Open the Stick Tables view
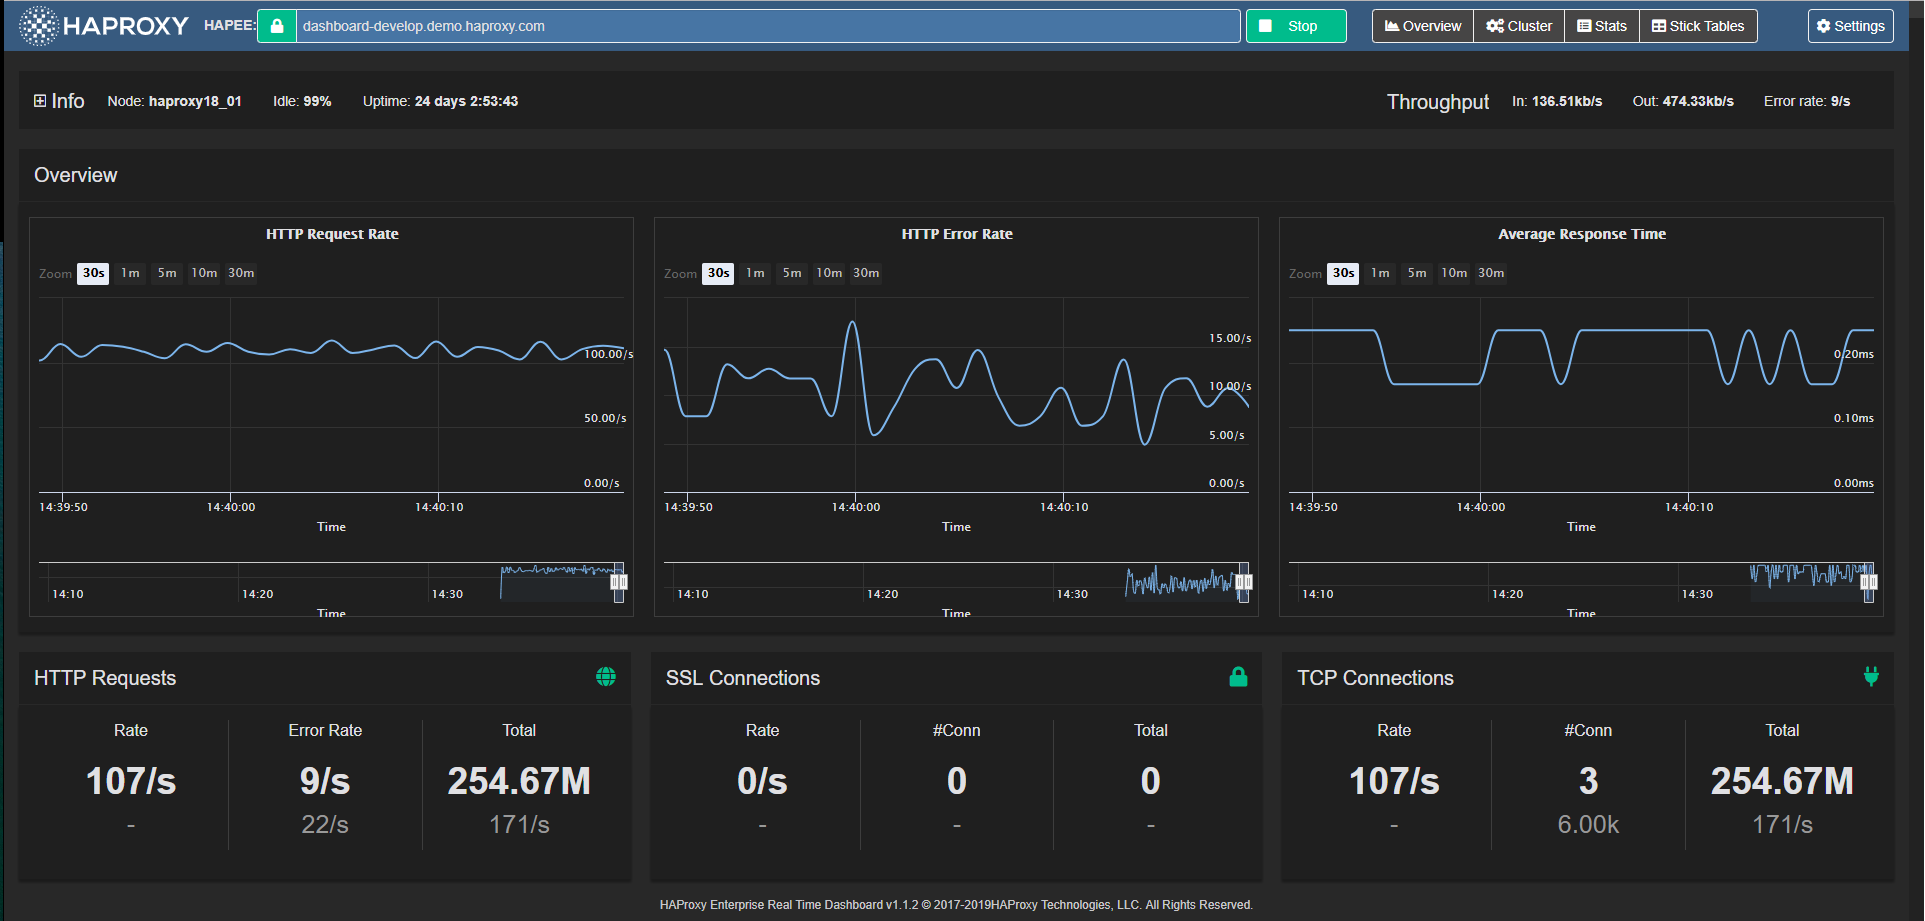This screenshot has width=1925, height=921. point(1698,26)
